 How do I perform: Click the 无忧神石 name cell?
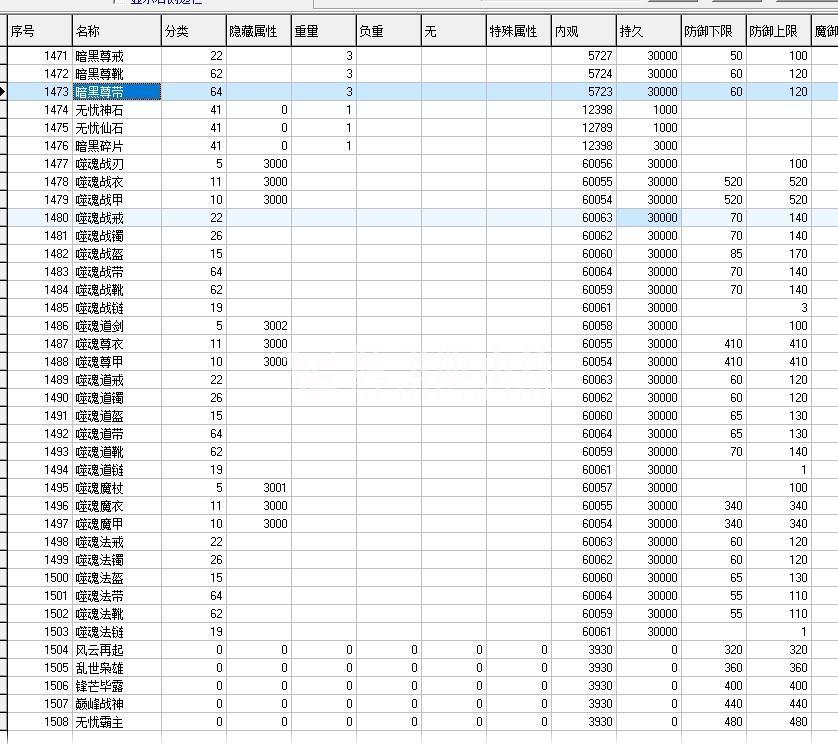point(117,110)
